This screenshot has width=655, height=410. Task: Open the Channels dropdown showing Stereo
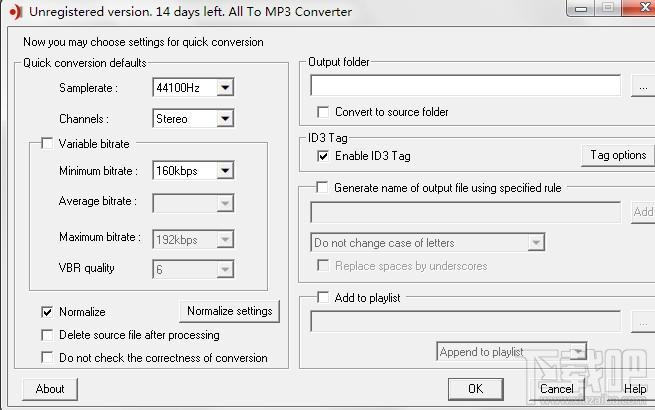(193, 119)
